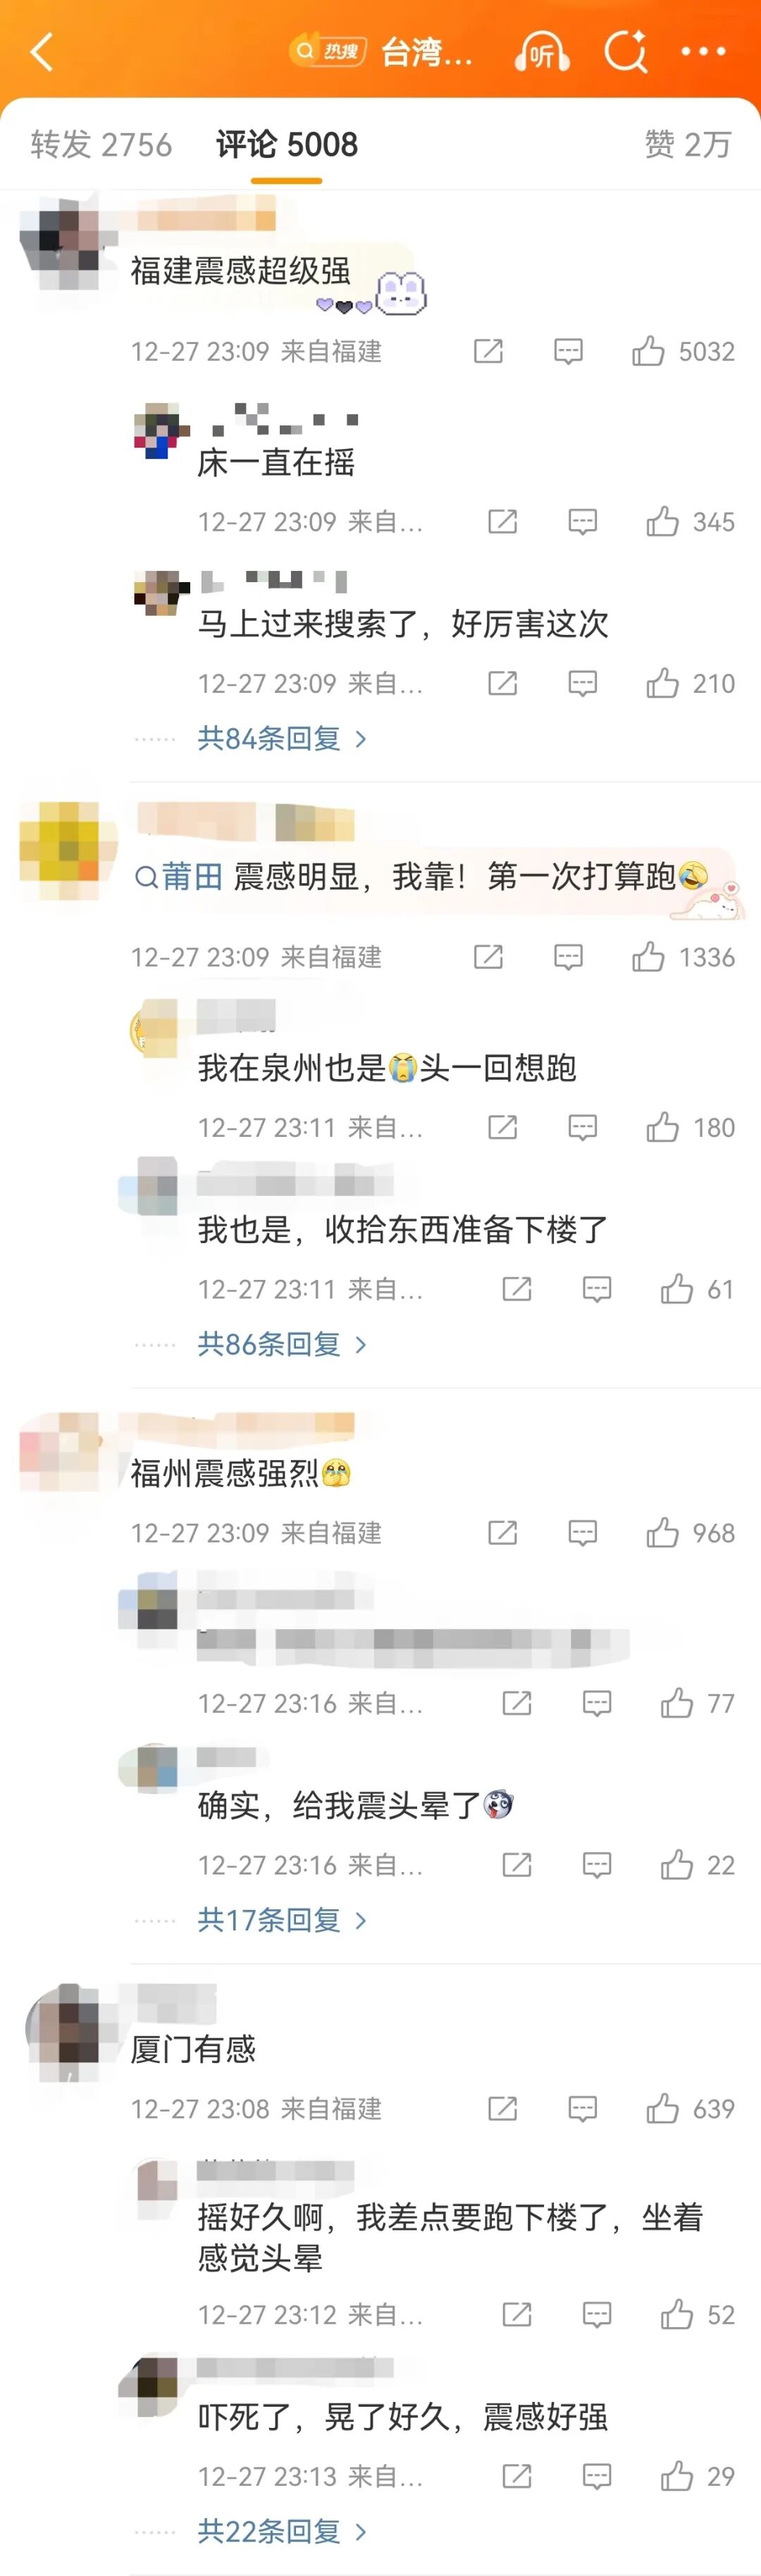Switch to 赞 2万 tab
761x2576 pixels.
(688, 145)
